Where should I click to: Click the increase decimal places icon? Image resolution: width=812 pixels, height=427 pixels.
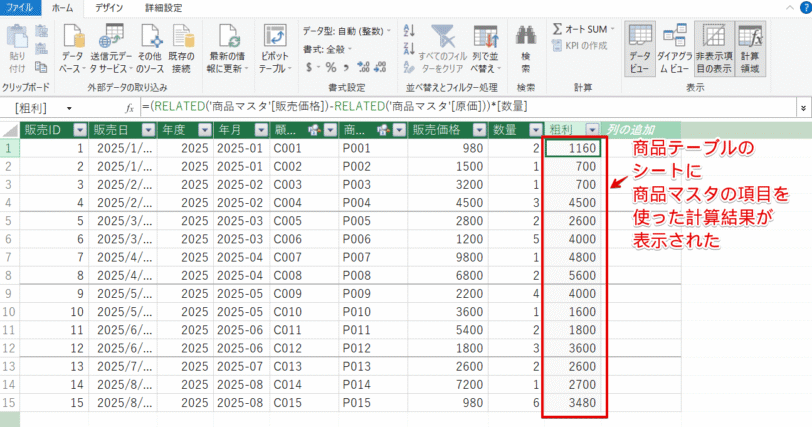(364, 67)
